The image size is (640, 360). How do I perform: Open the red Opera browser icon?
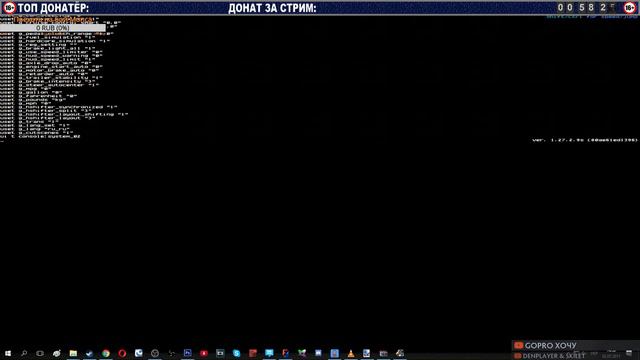point(122,353)
